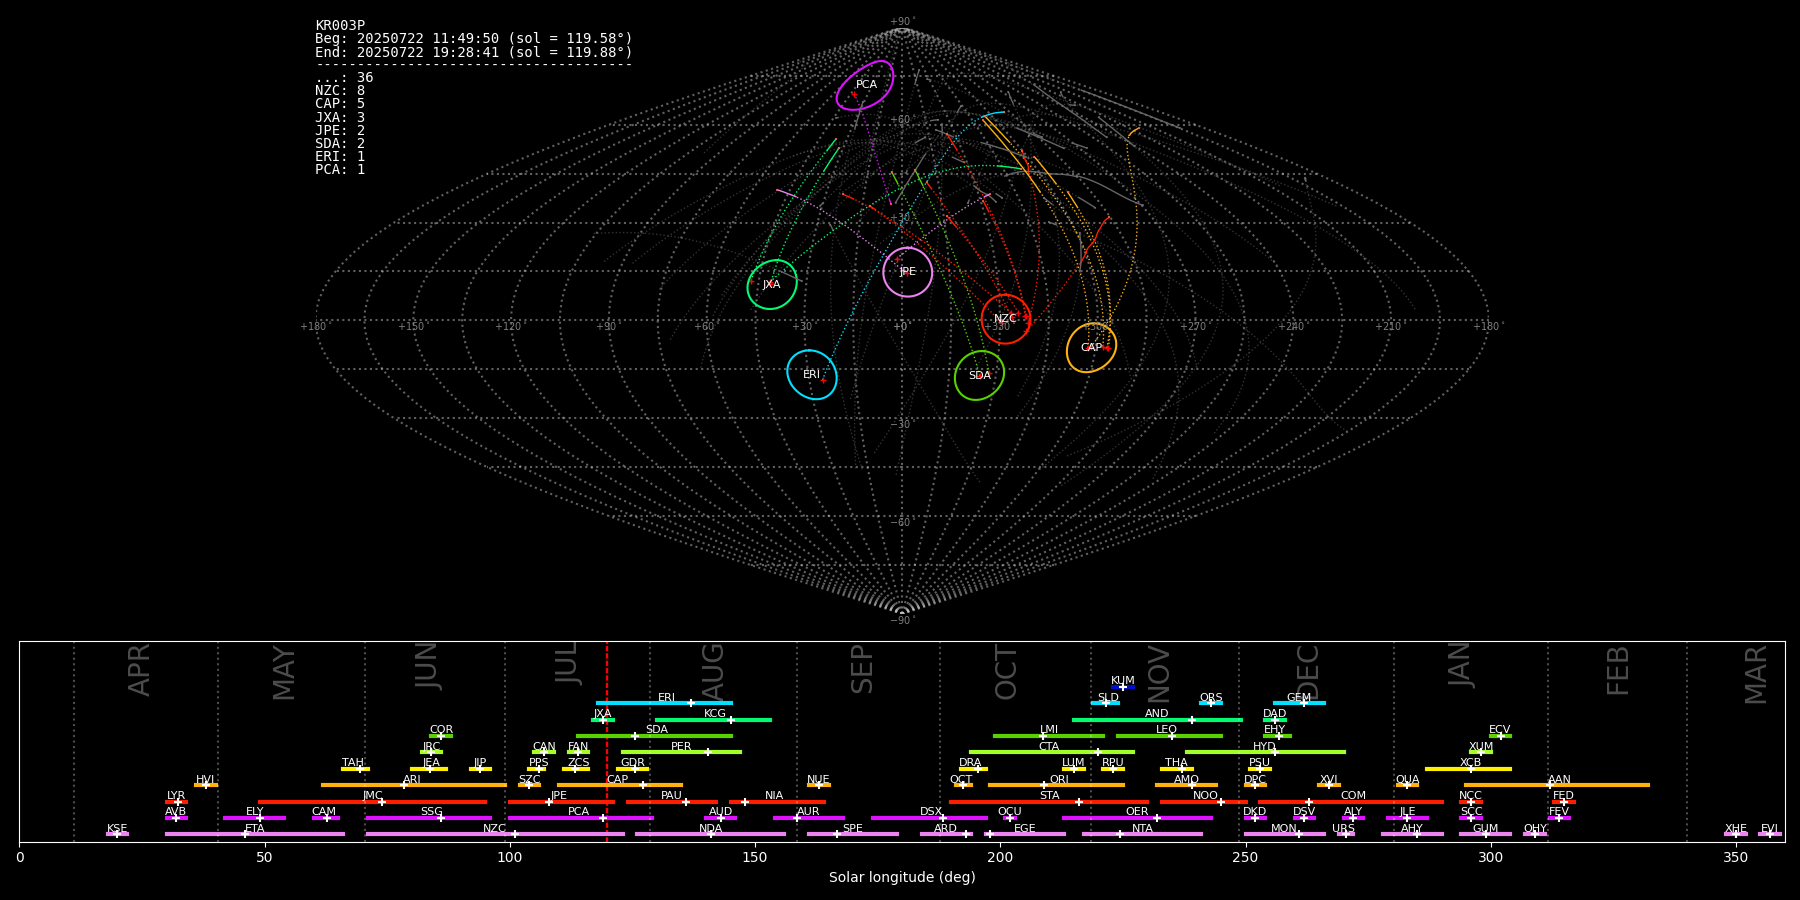Image resolution: width=1800 pixels, height=900 pixels.
Task: Click the CTA shower bar in timeline
Action: pos(1052,752)
